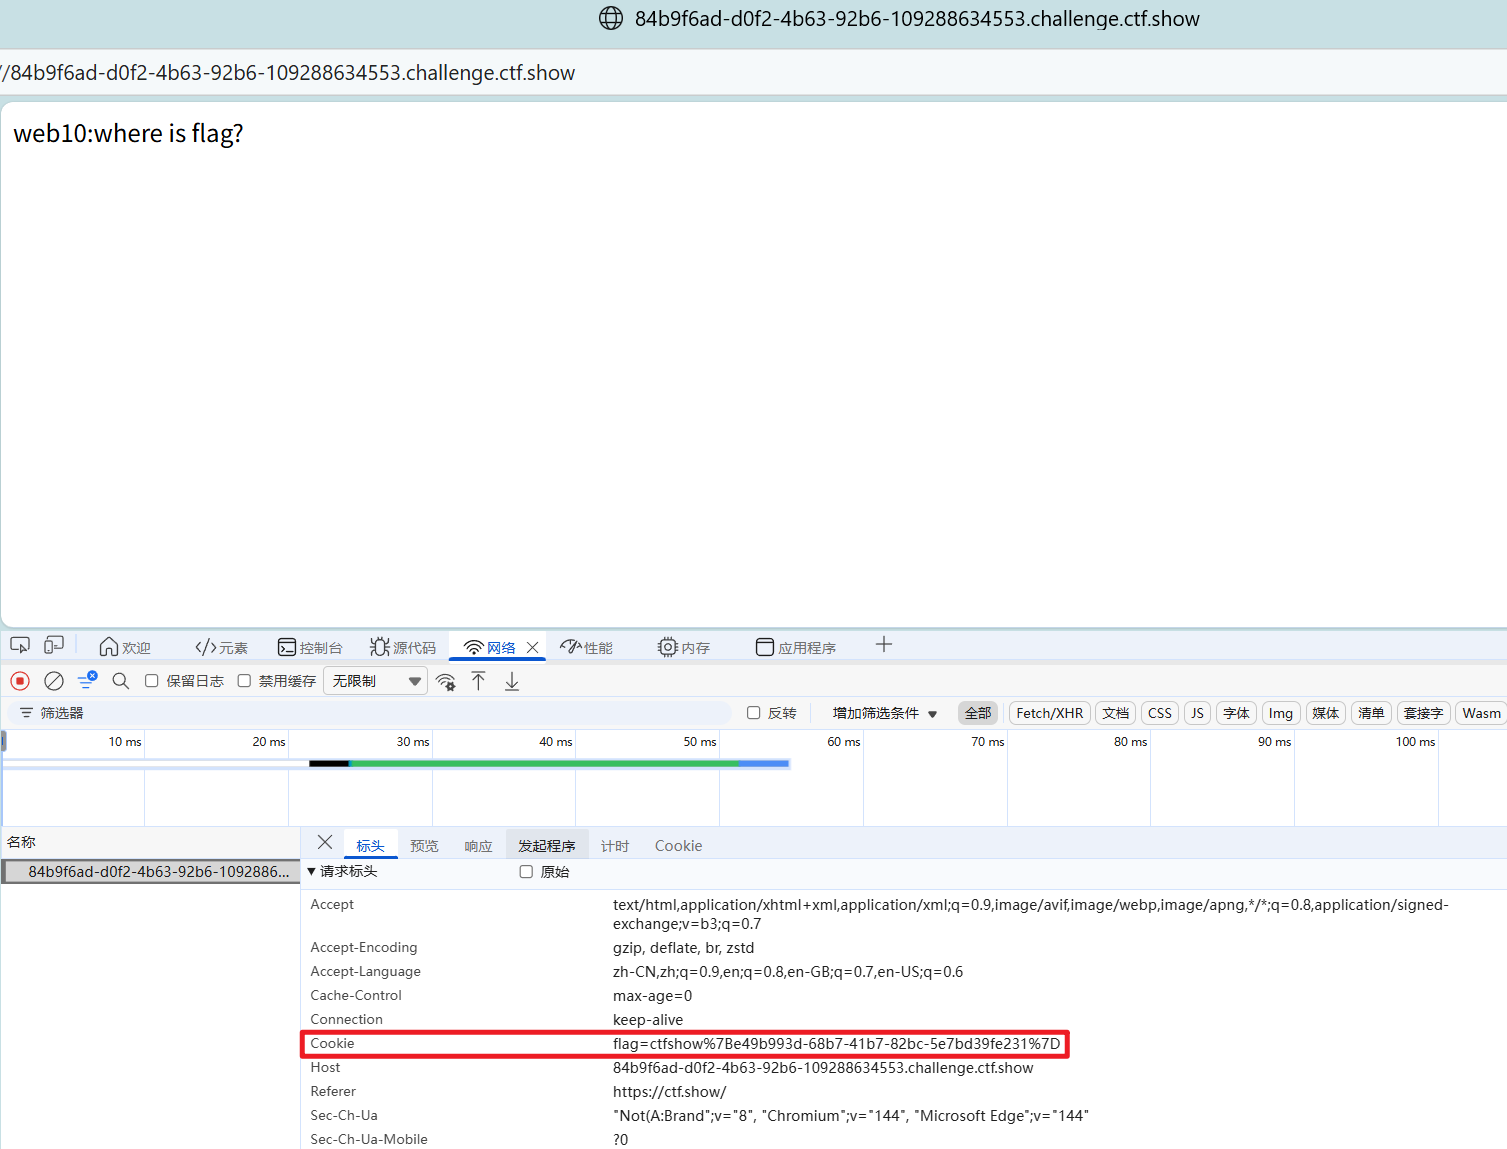Click the Accept-Encoding value gzip, deflate
Image resolution: width=1507 pixels, height=1149 pixels.
(x=684, y=948)
